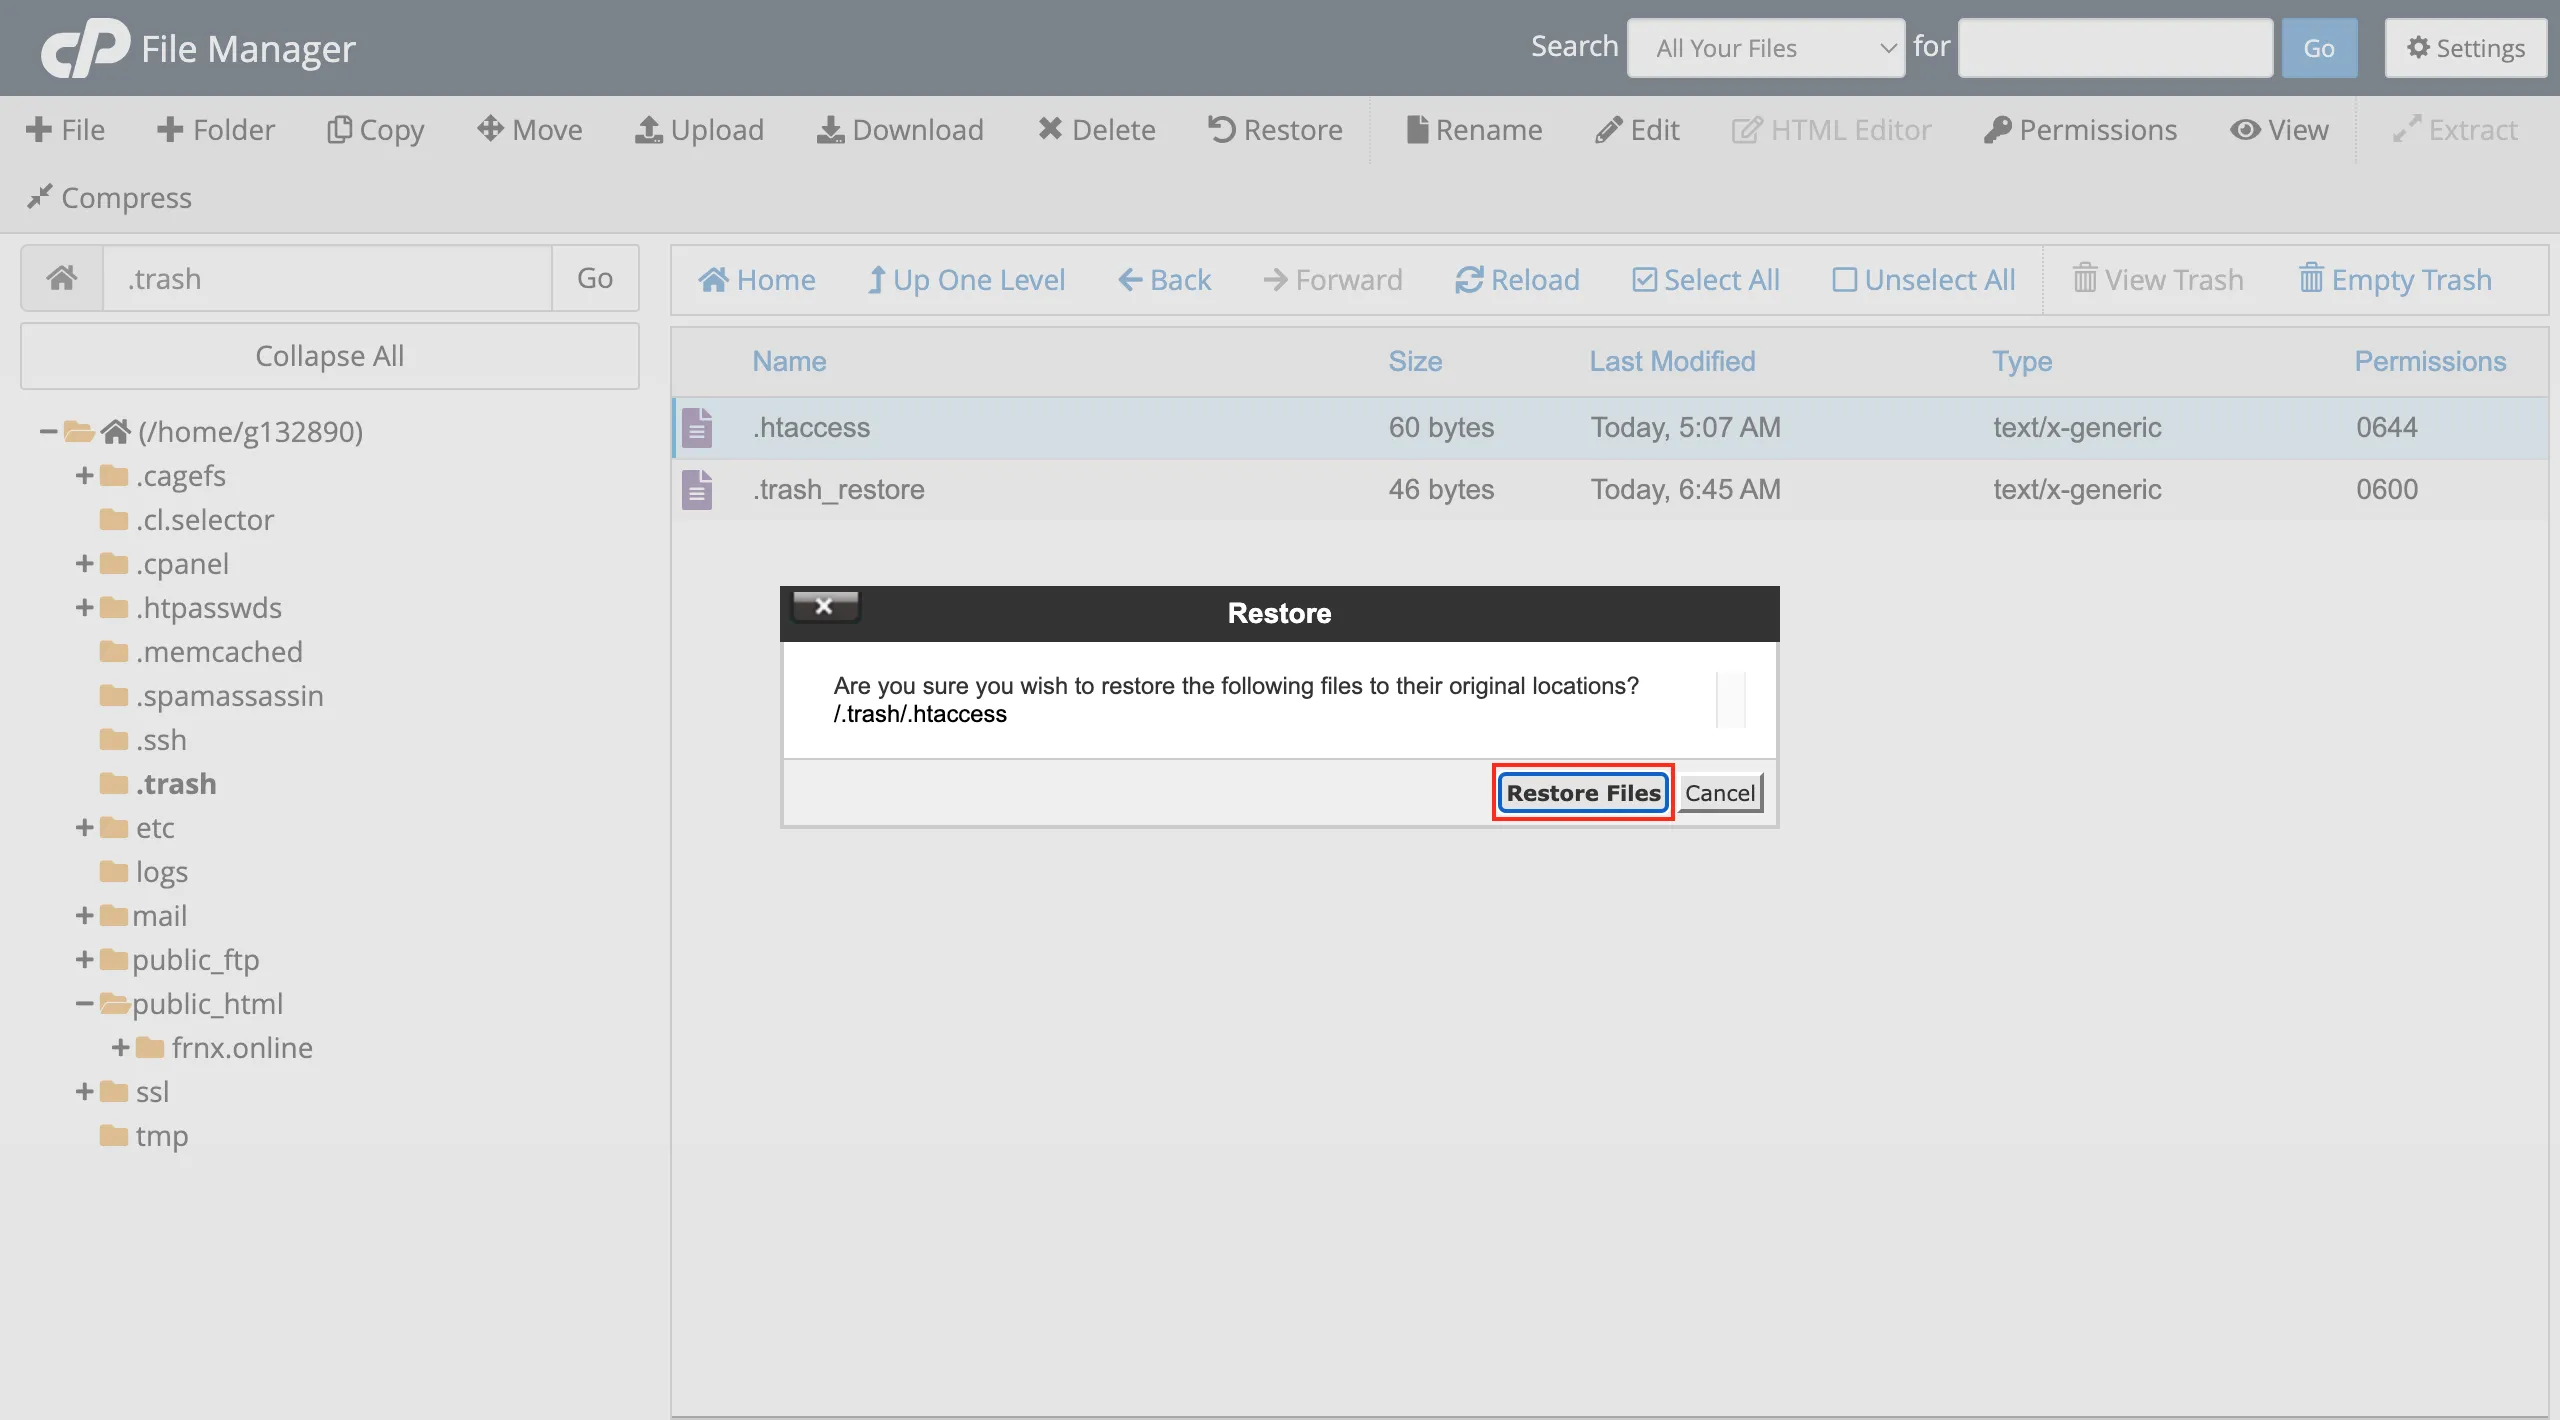Image resolution: width=2560 pixels, height=1420 pixels.
Task: Create a new file with File button
Action: [x=65, y=129]
